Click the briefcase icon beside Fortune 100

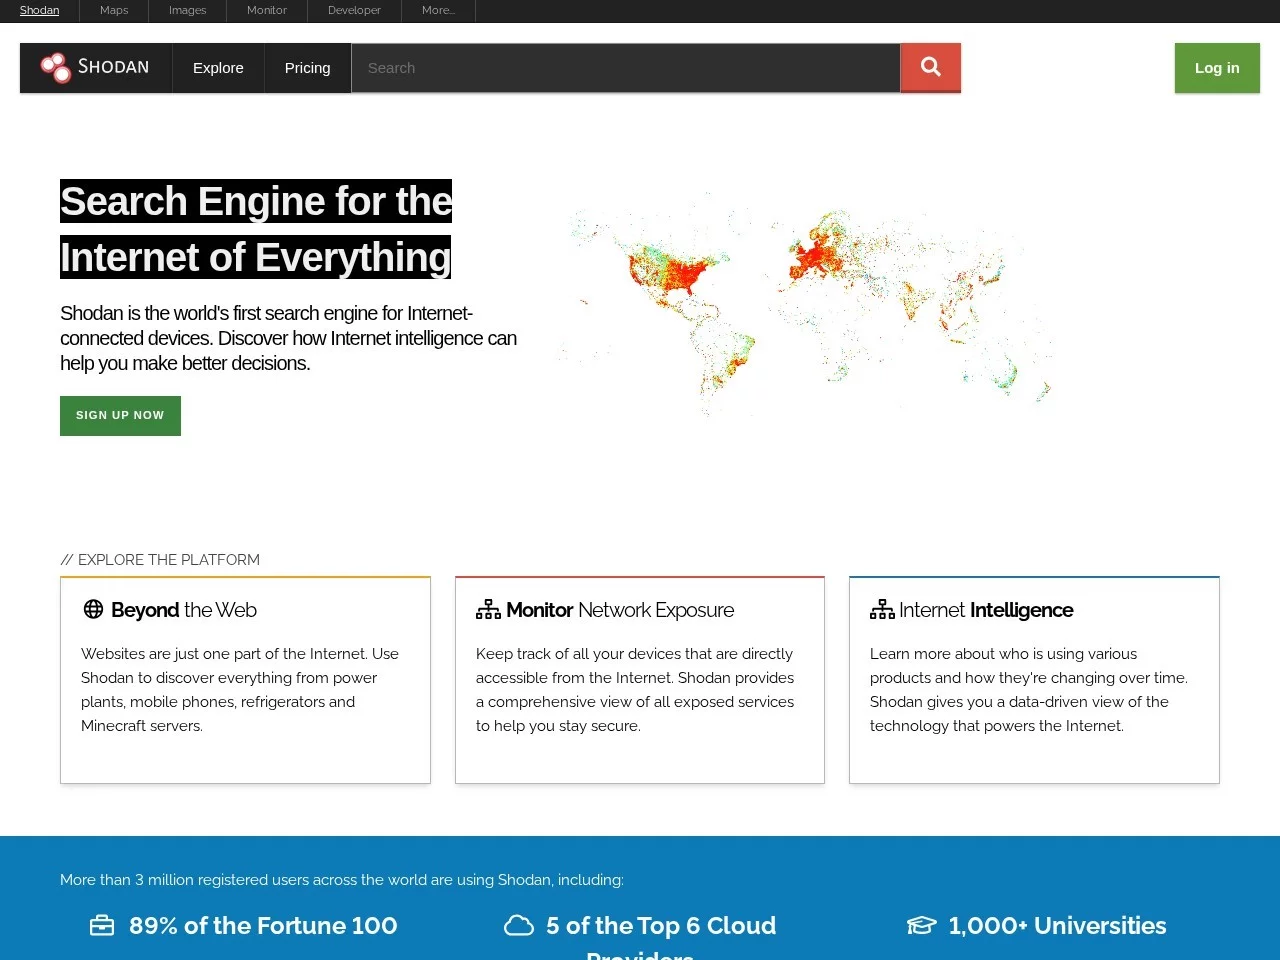point(102,926)
